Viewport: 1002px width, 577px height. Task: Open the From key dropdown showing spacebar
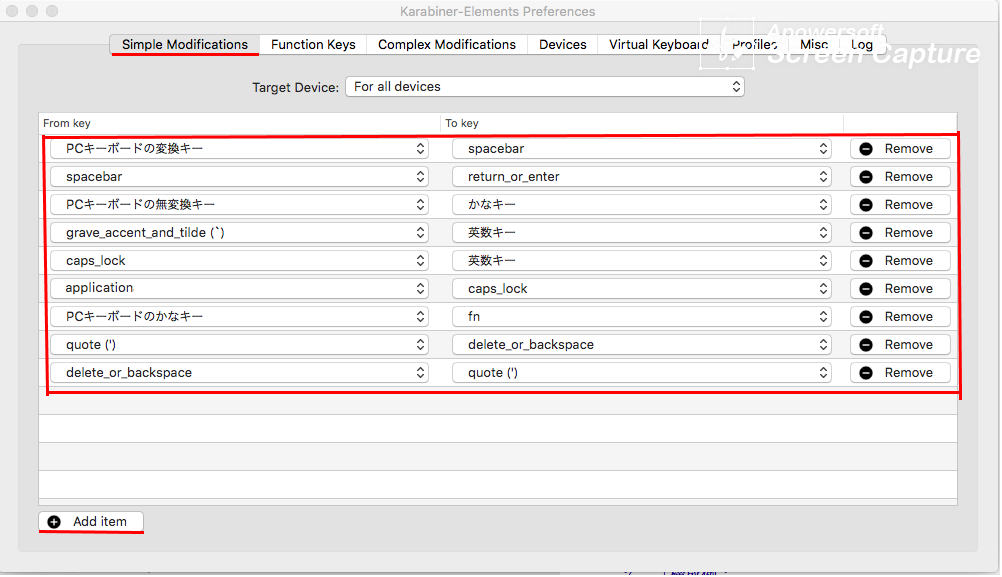pyautogui.click(x=239, y=177)
